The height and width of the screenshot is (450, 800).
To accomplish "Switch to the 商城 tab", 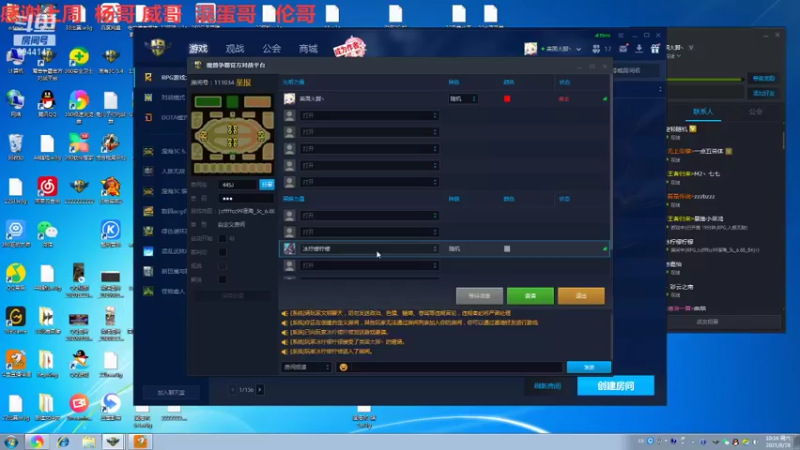I will click(308, 48).
